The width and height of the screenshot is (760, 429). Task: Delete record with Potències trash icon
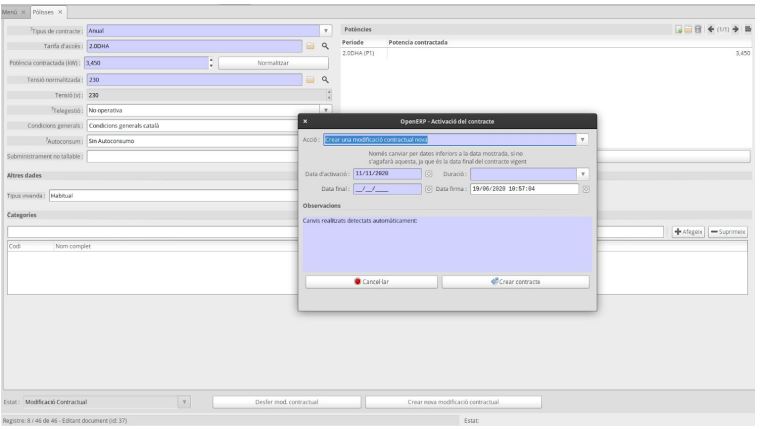pyautogui.click(x=698, y=30)
